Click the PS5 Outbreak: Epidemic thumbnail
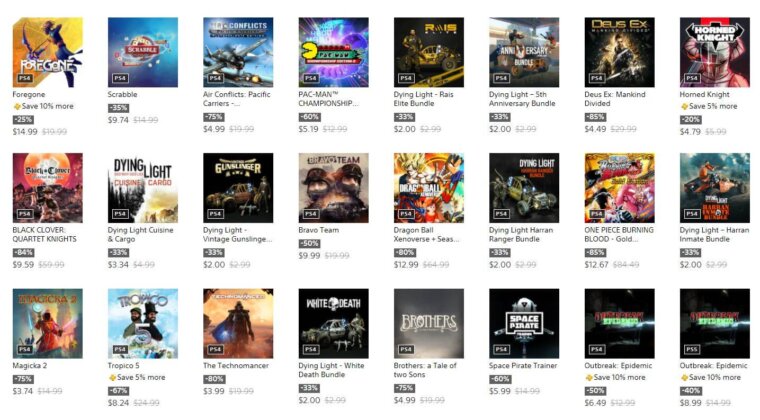Viewport: 760px width, 420px height. pos(714,324)
